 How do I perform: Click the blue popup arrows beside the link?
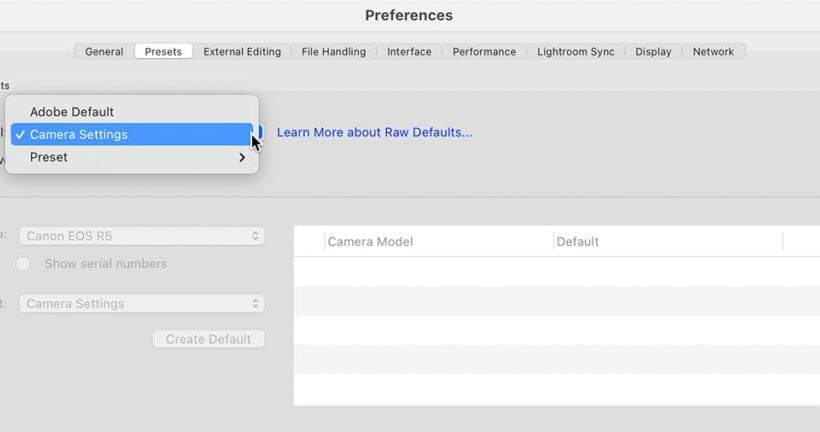[259, 132]
